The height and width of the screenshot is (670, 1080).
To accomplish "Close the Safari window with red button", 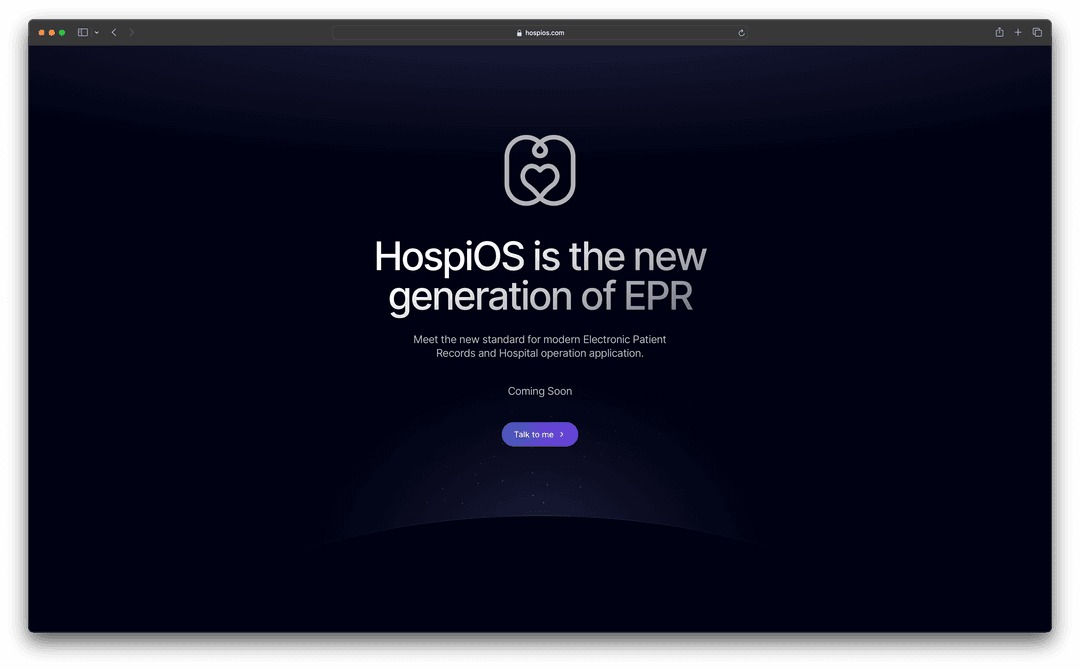I will (41, 33).
